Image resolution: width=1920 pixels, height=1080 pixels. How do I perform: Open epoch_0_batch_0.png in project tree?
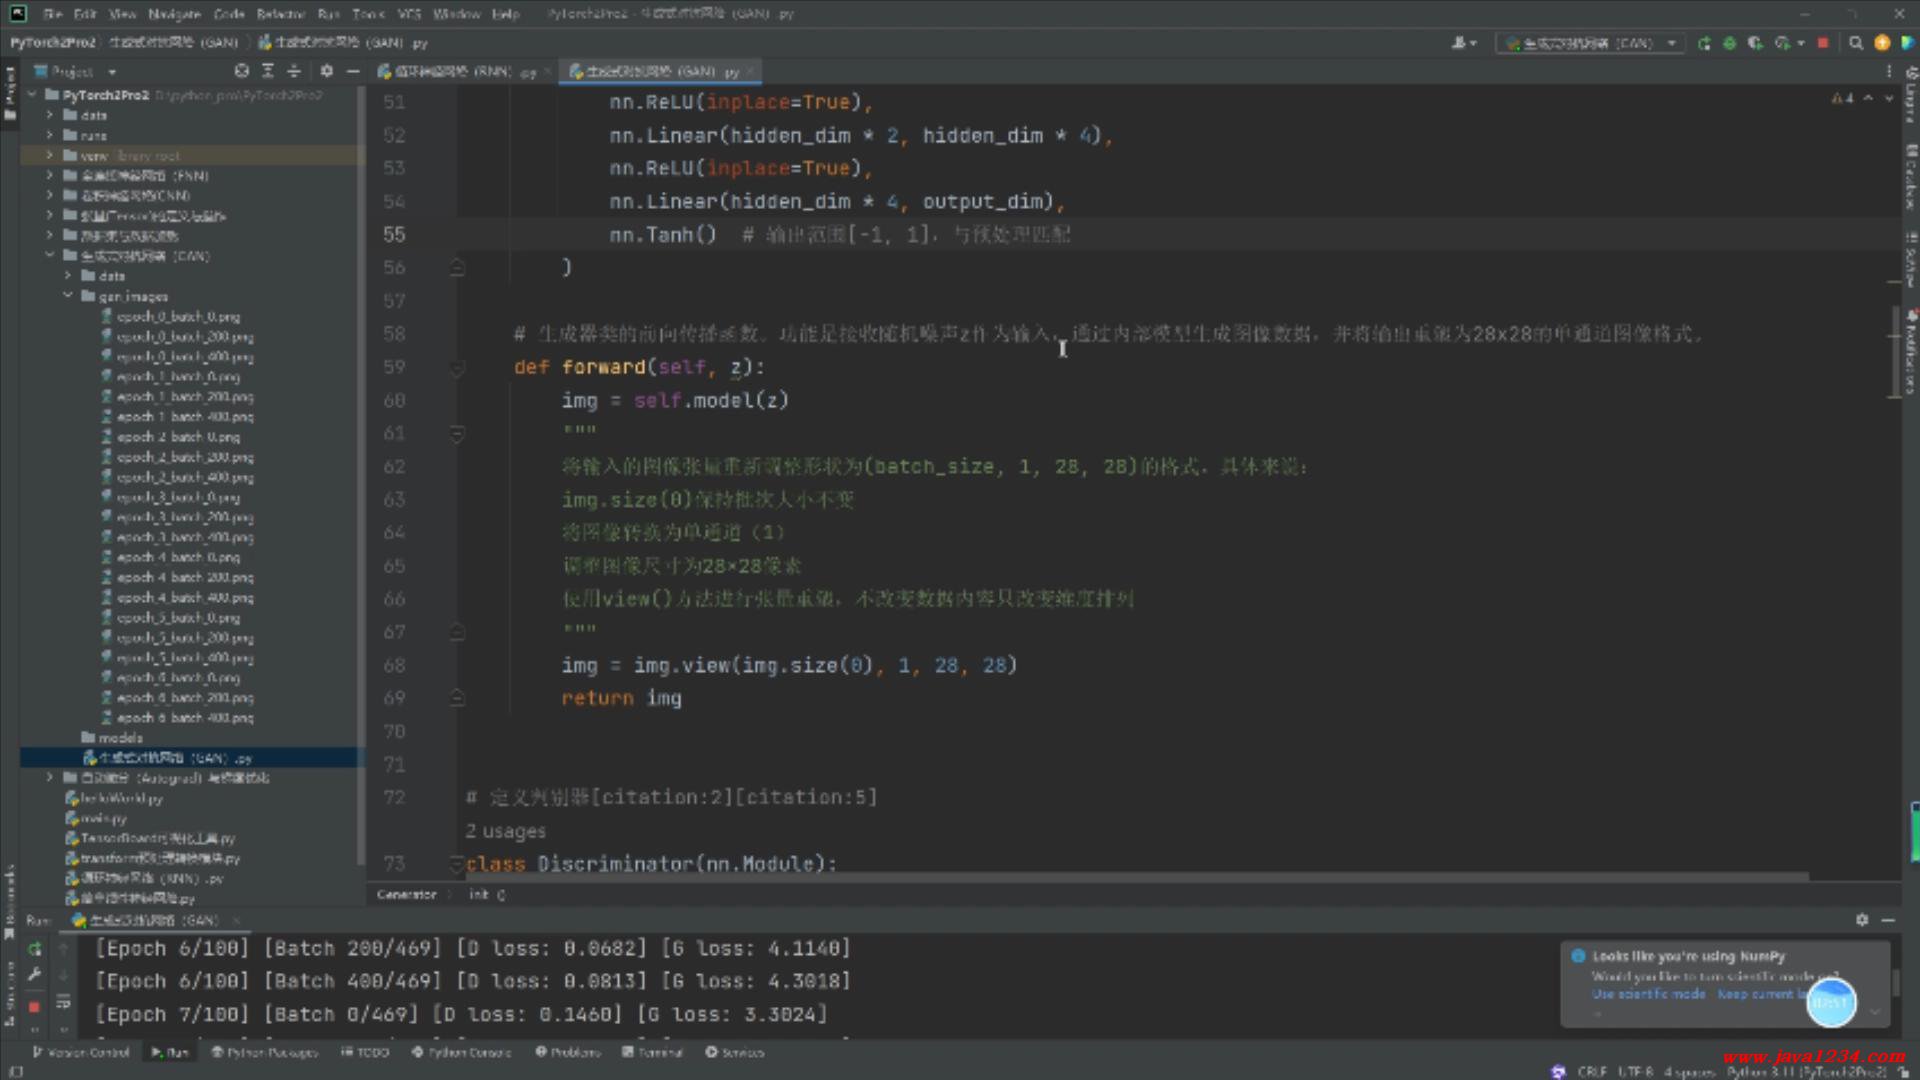tap(178, 317)
